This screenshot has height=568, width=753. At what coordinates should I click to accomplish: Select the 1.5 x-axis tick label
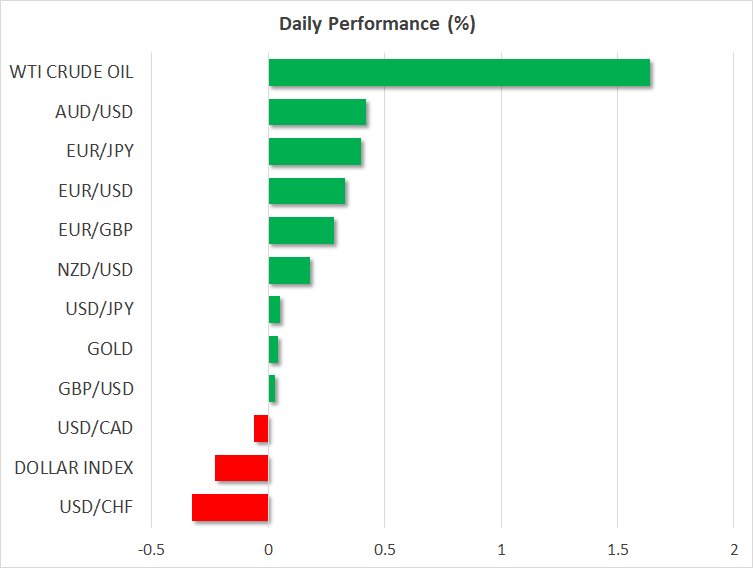(x=617, y=549)
